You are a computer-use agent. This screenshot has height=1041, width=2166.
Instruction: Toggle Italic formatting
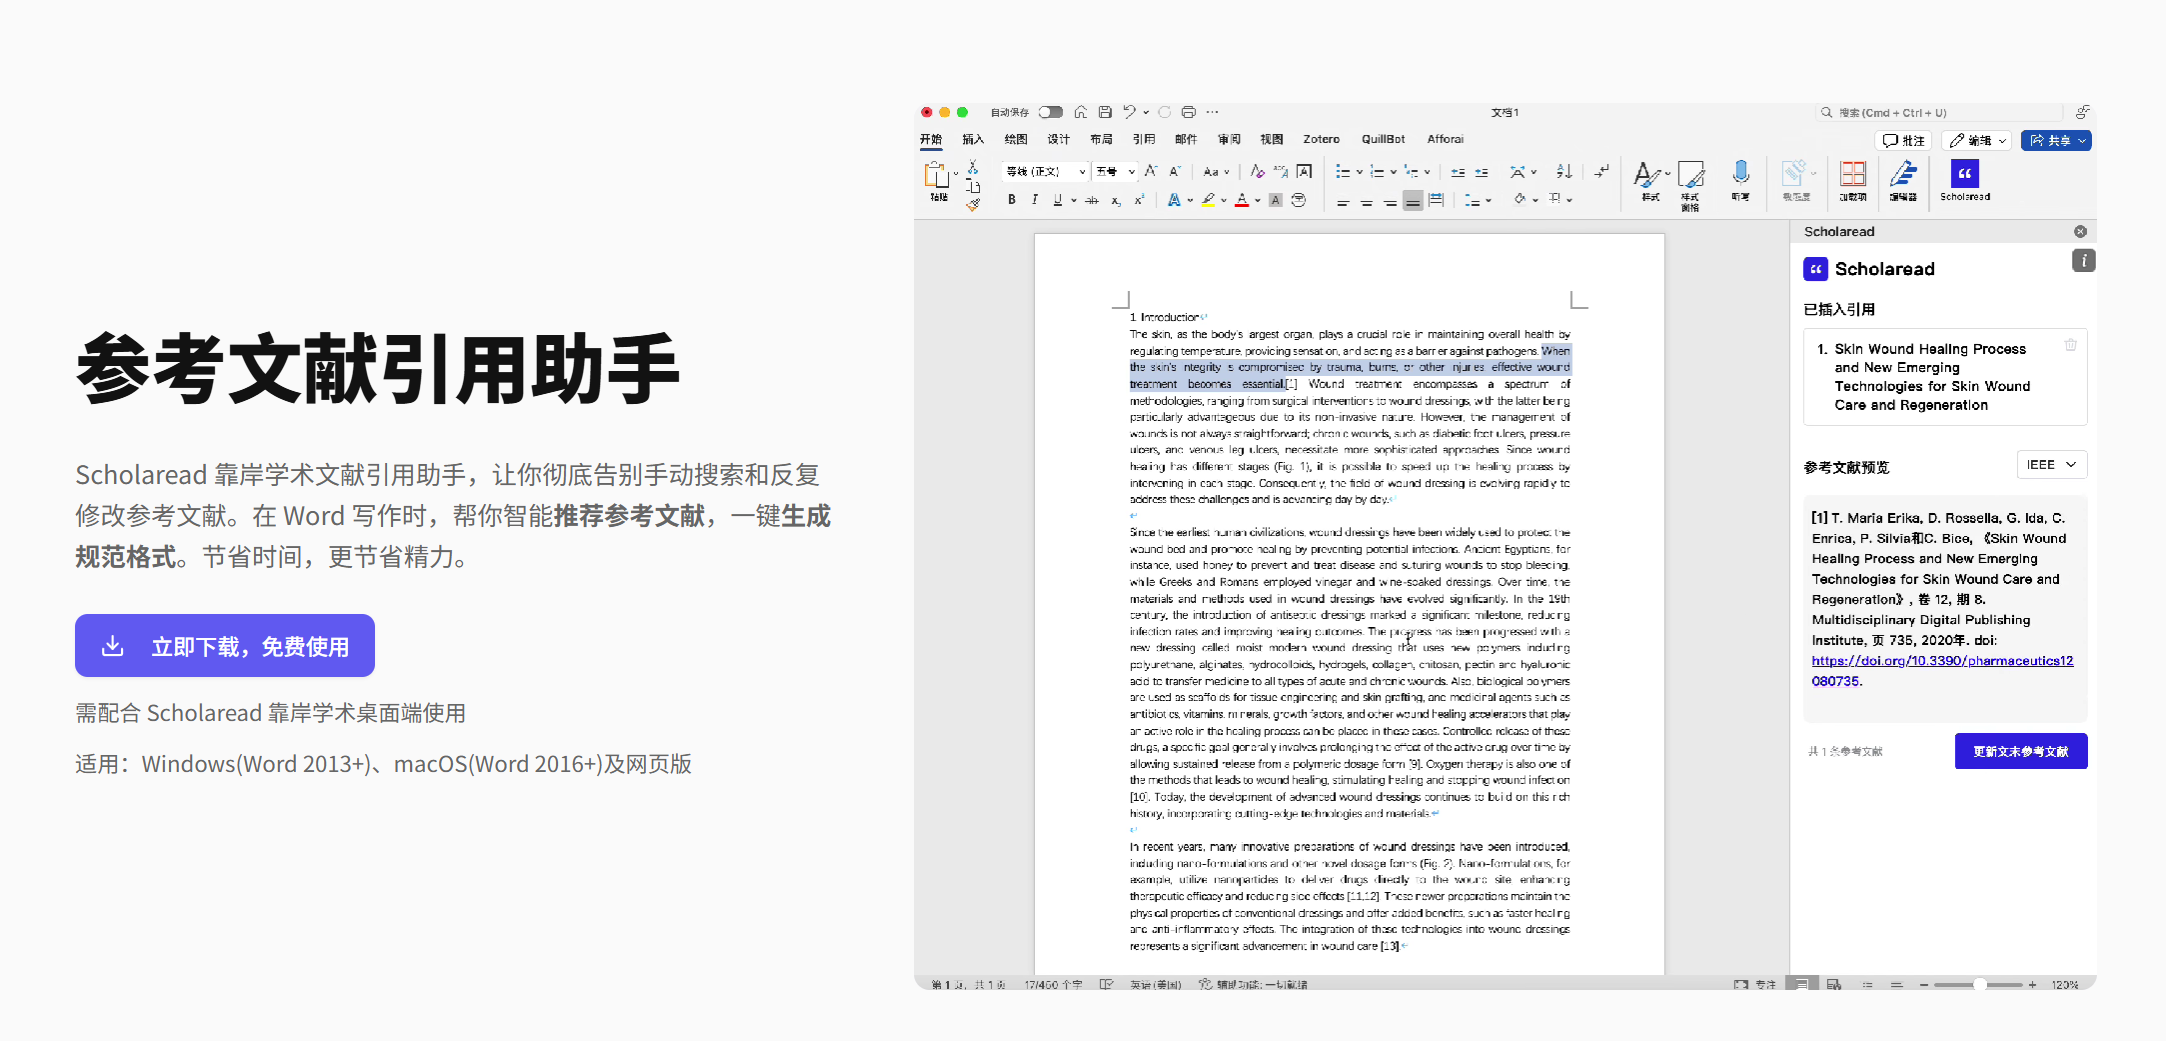pos(1034,200)
